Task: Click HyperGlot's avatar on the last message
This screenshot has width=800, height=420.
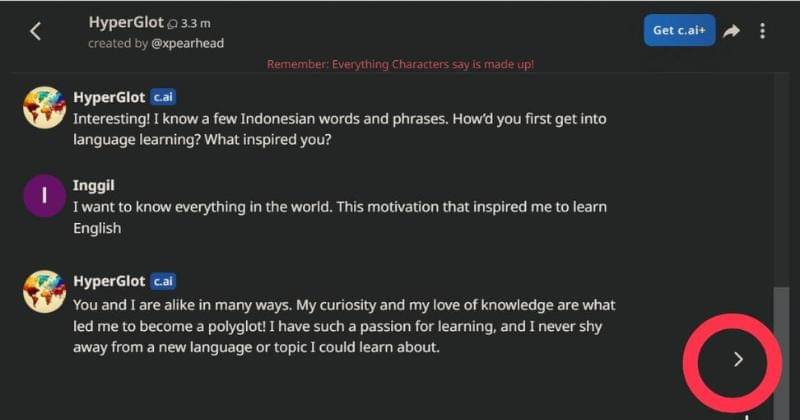Action: point(44,291)
